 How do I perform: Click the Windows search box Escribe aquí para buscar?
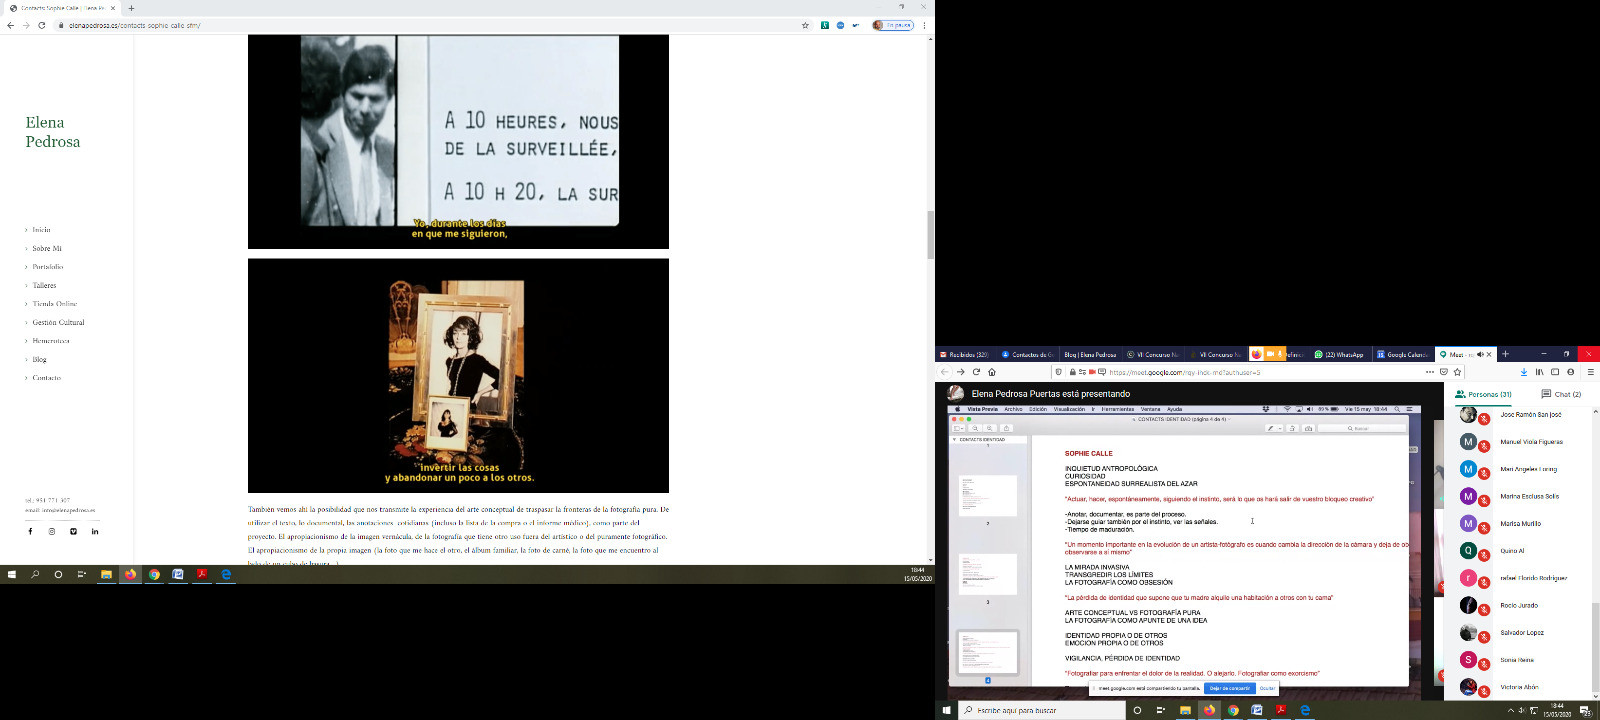point(1041,710)
